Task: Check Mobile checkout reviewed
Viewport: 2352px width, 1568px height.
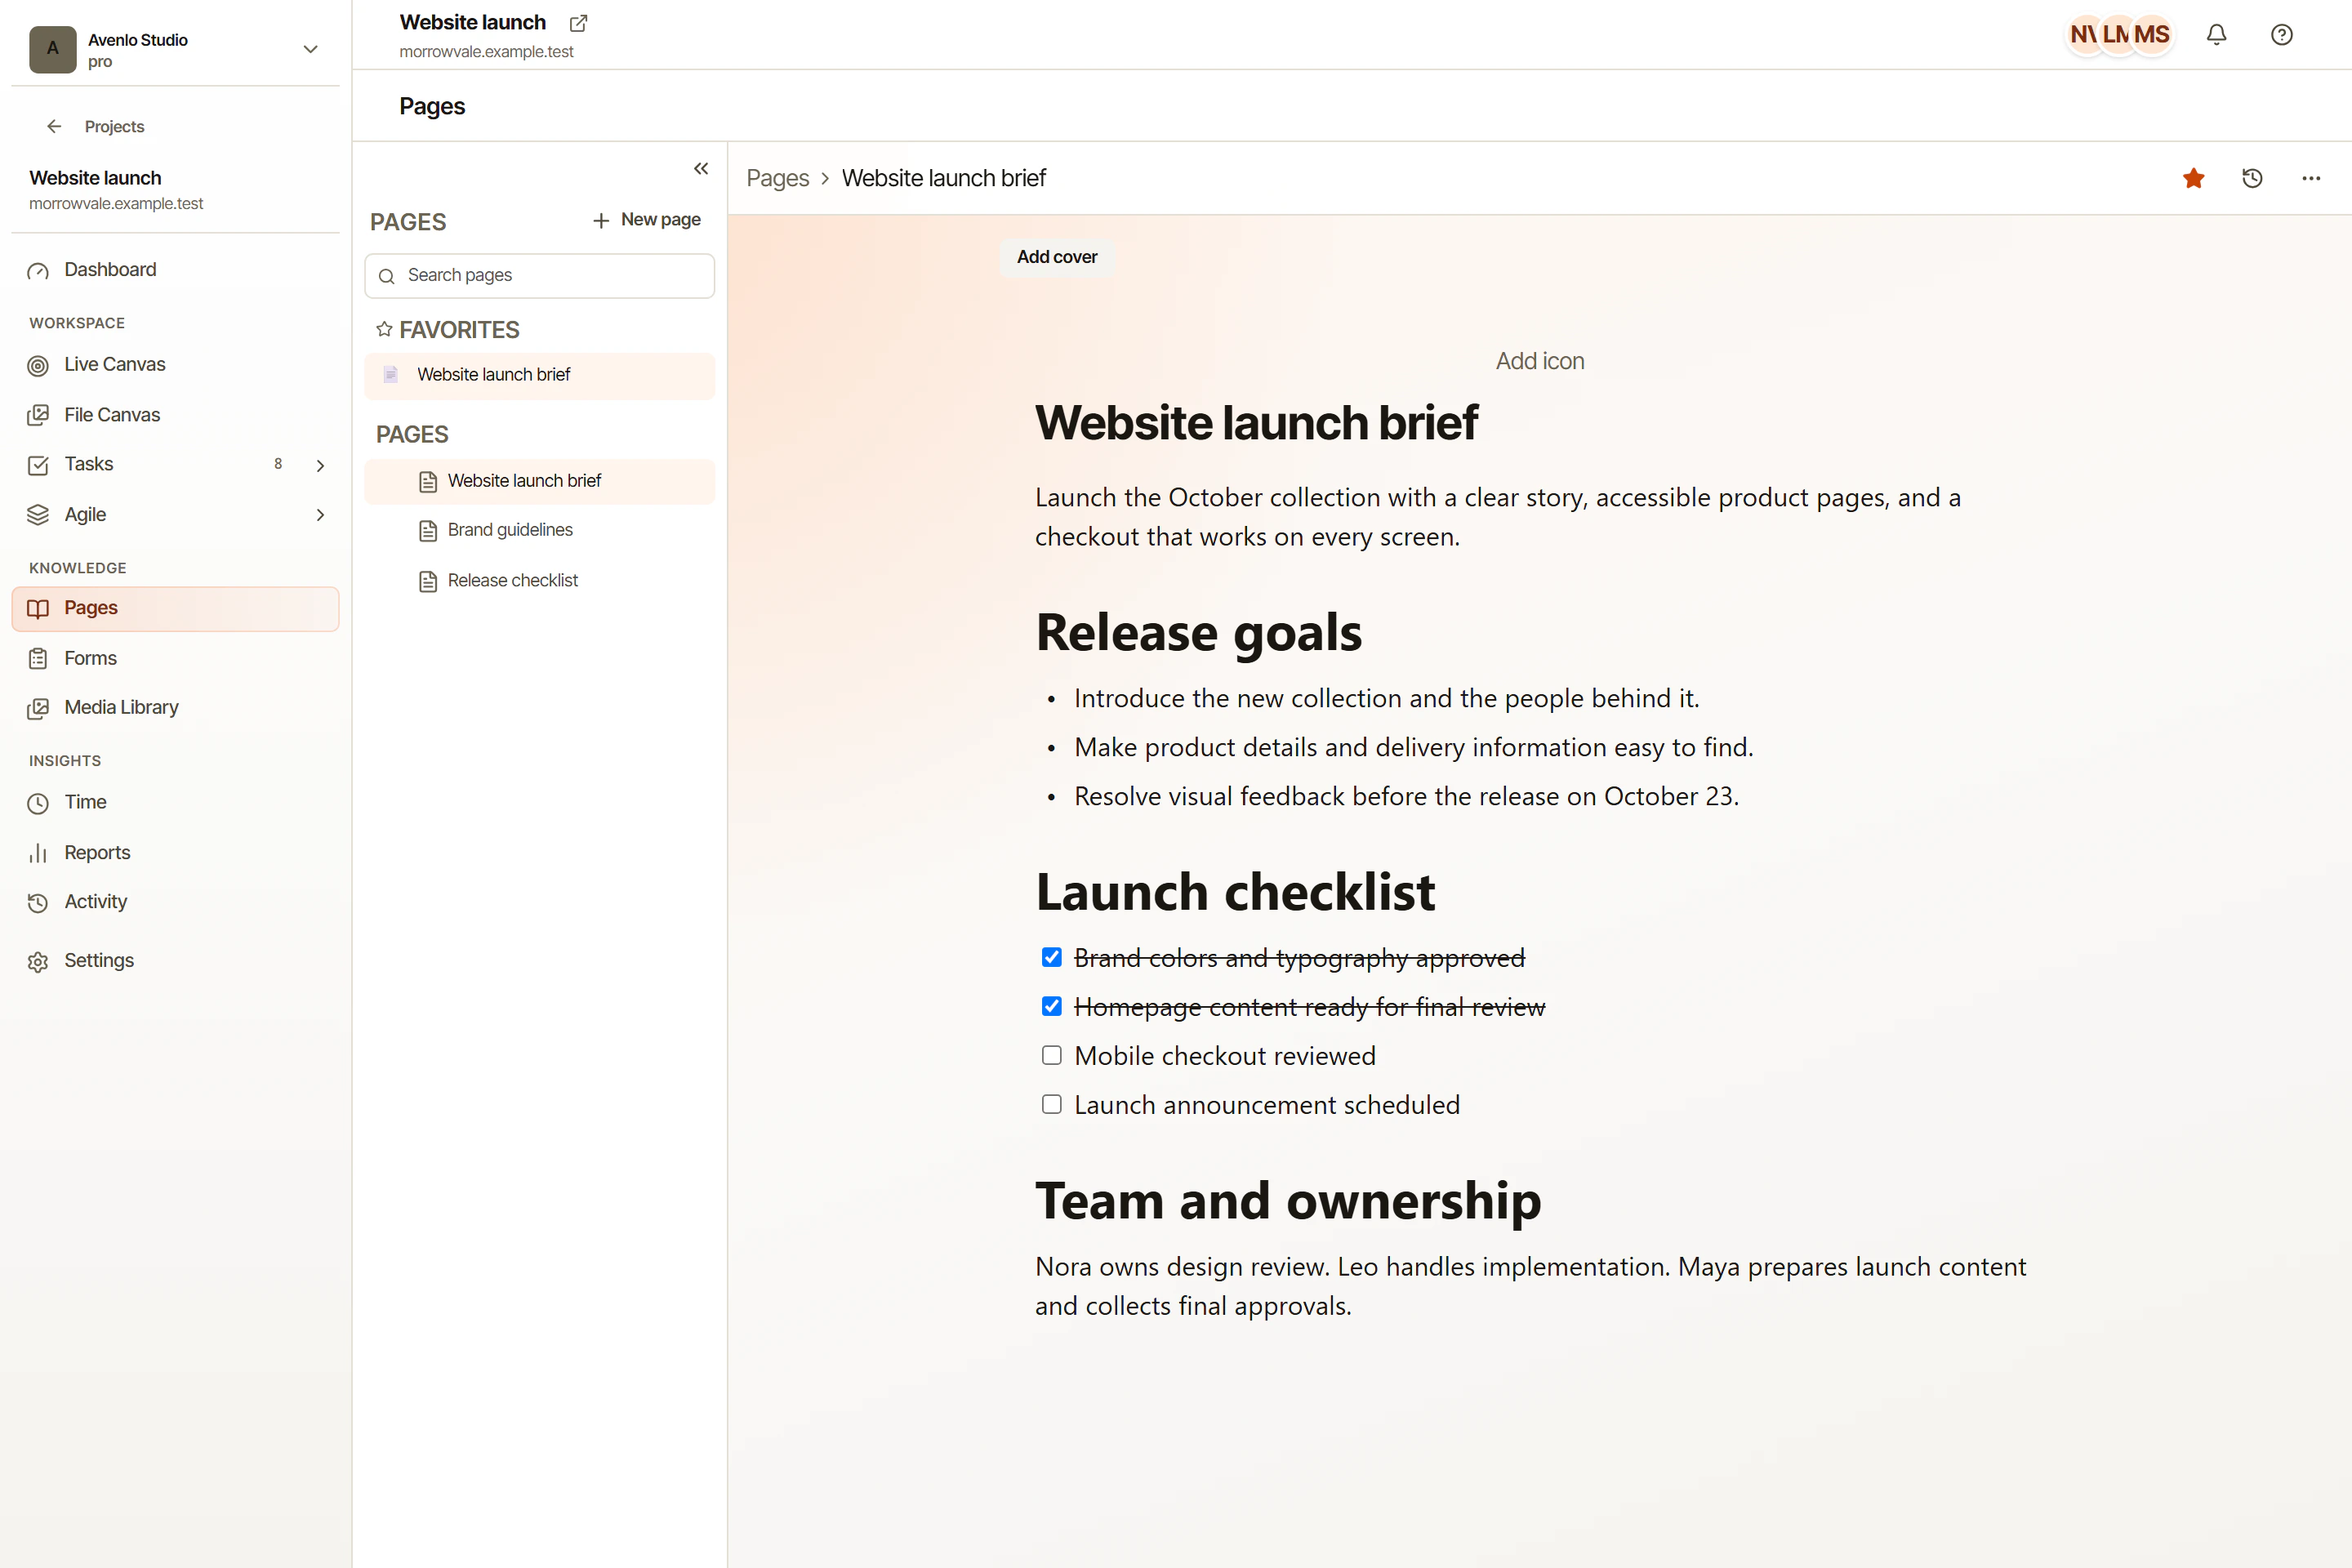Action: pyautogui.click(x=1051, y=1055)
